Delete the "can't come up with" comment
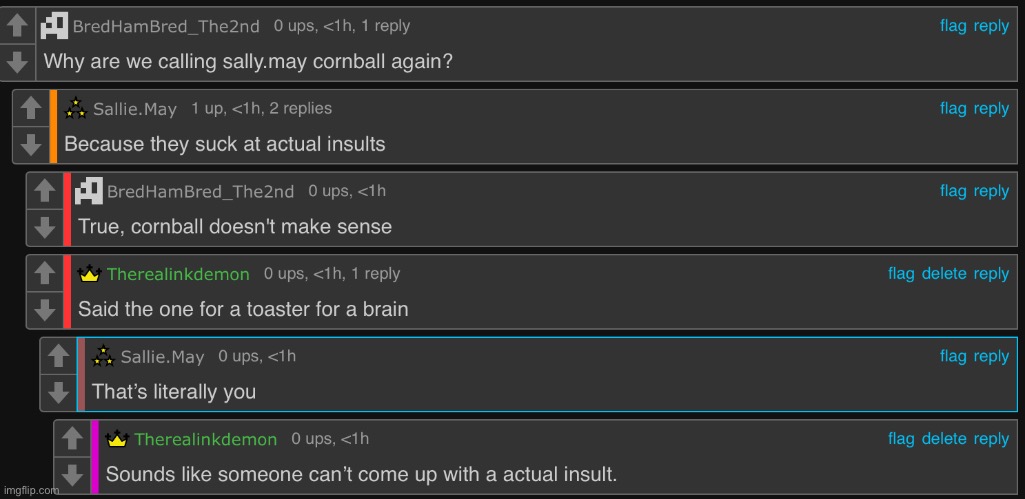 944,438
